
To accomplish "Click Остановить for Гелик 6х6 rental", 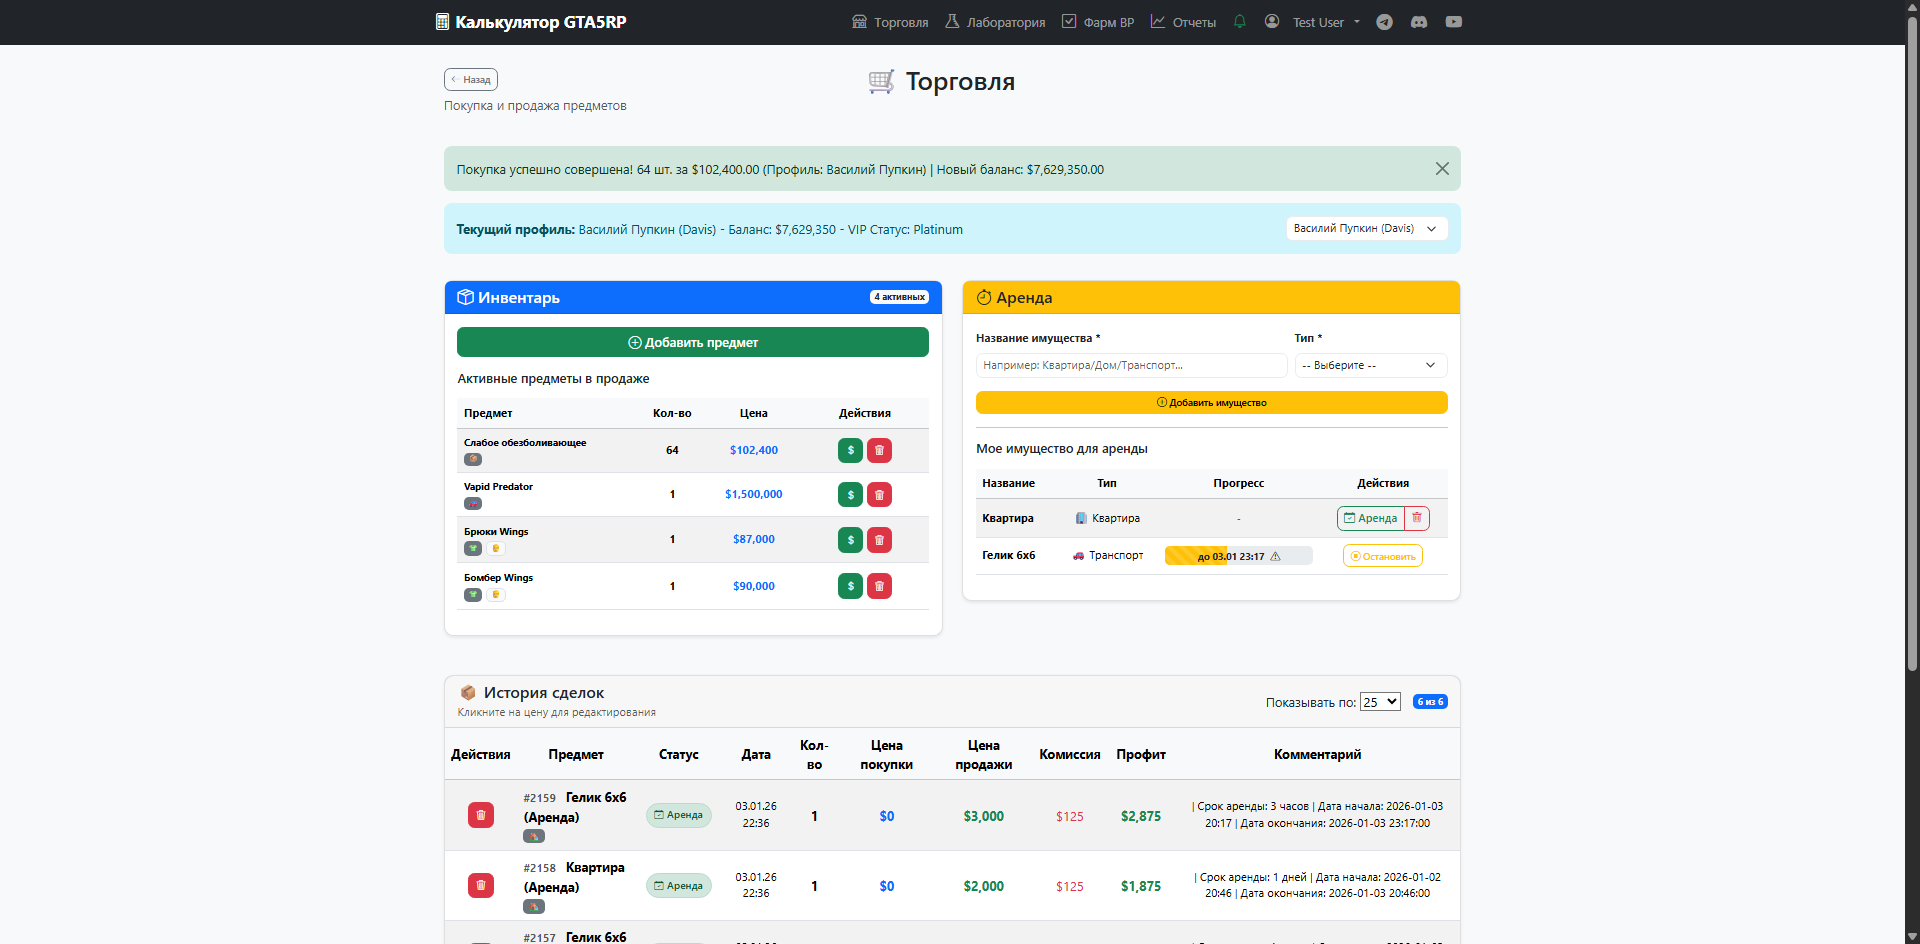I will pyautogui.click(x=1383, y=556).
